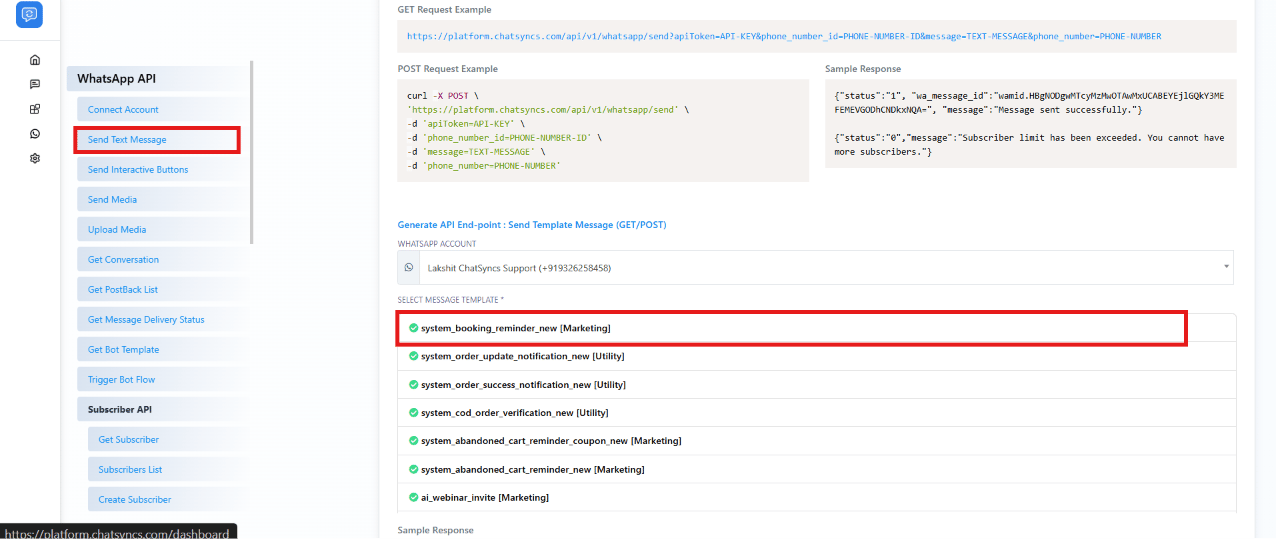Click 'Subscriber limit has been exceeded' response text
Image resolution: width=1276 pixels, height=539 pixels.
coord(1029,144)
